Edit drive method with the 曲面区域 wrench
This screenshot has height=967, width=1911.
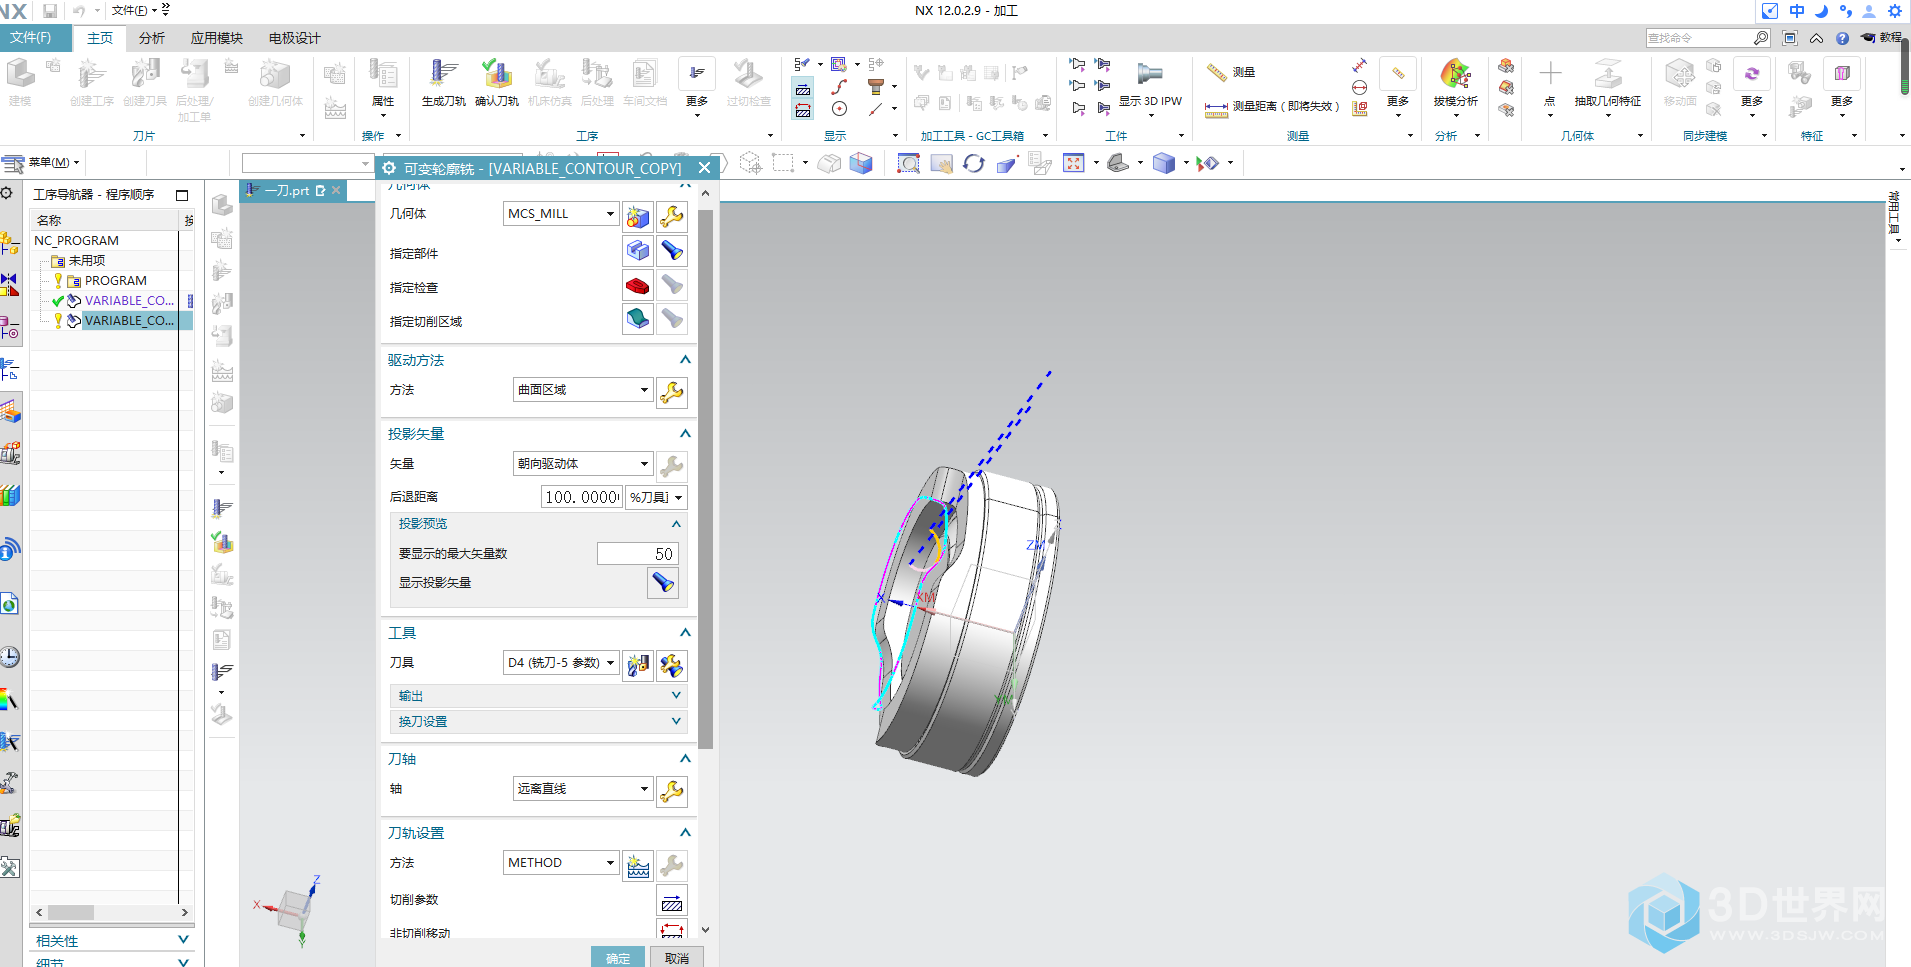[672, 392]
